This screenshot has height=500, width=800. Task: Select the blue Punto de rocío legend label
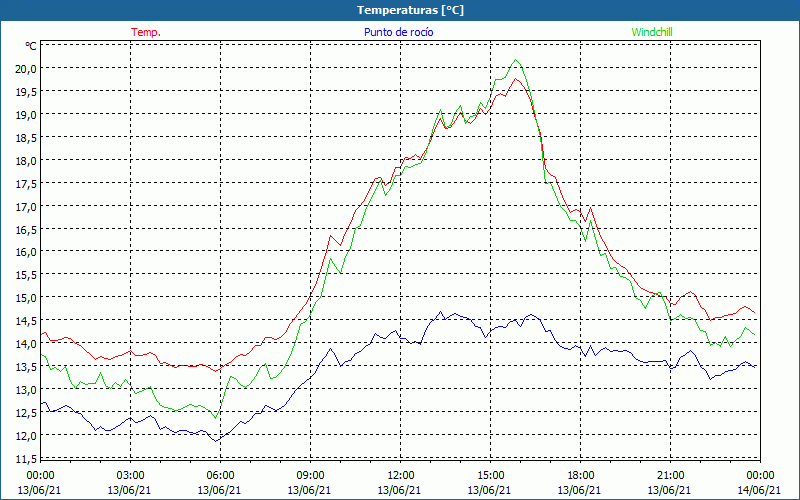(398, 32)
